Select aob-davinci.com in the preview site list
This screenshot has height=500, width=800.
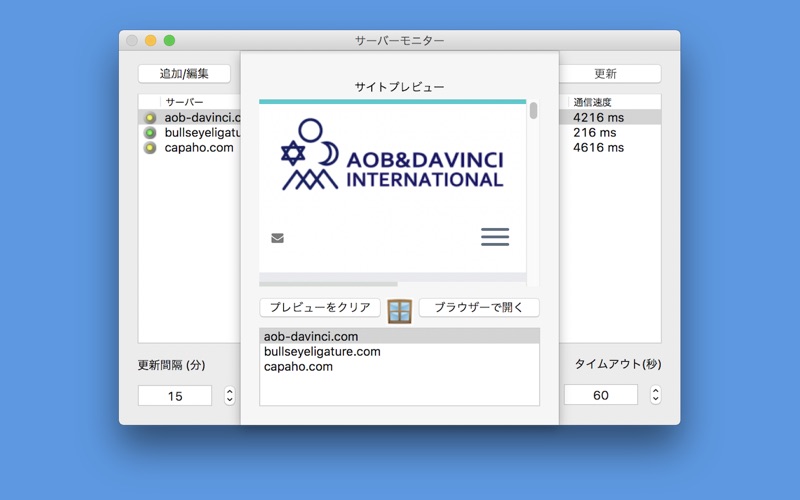coord(399,336)
